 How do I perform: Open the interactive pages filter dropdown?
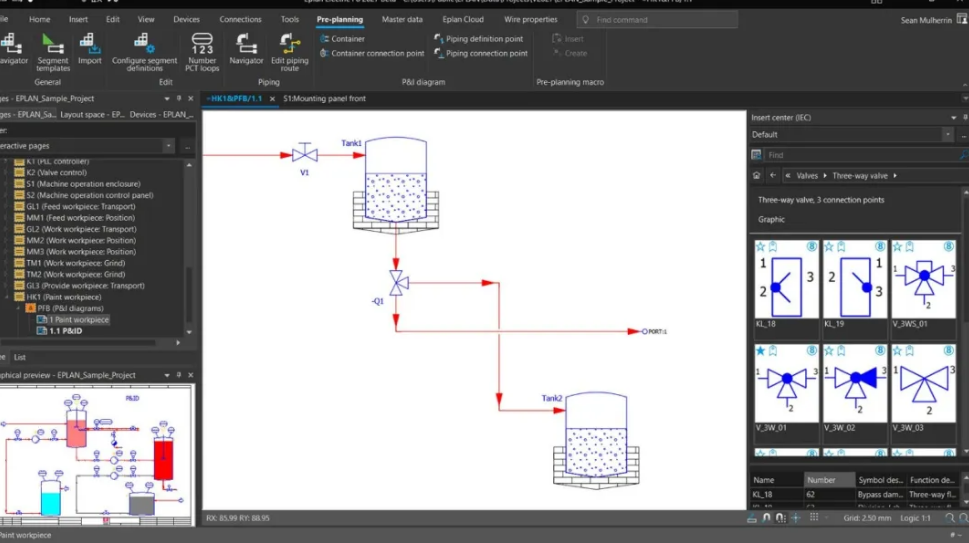pos(168,146)
